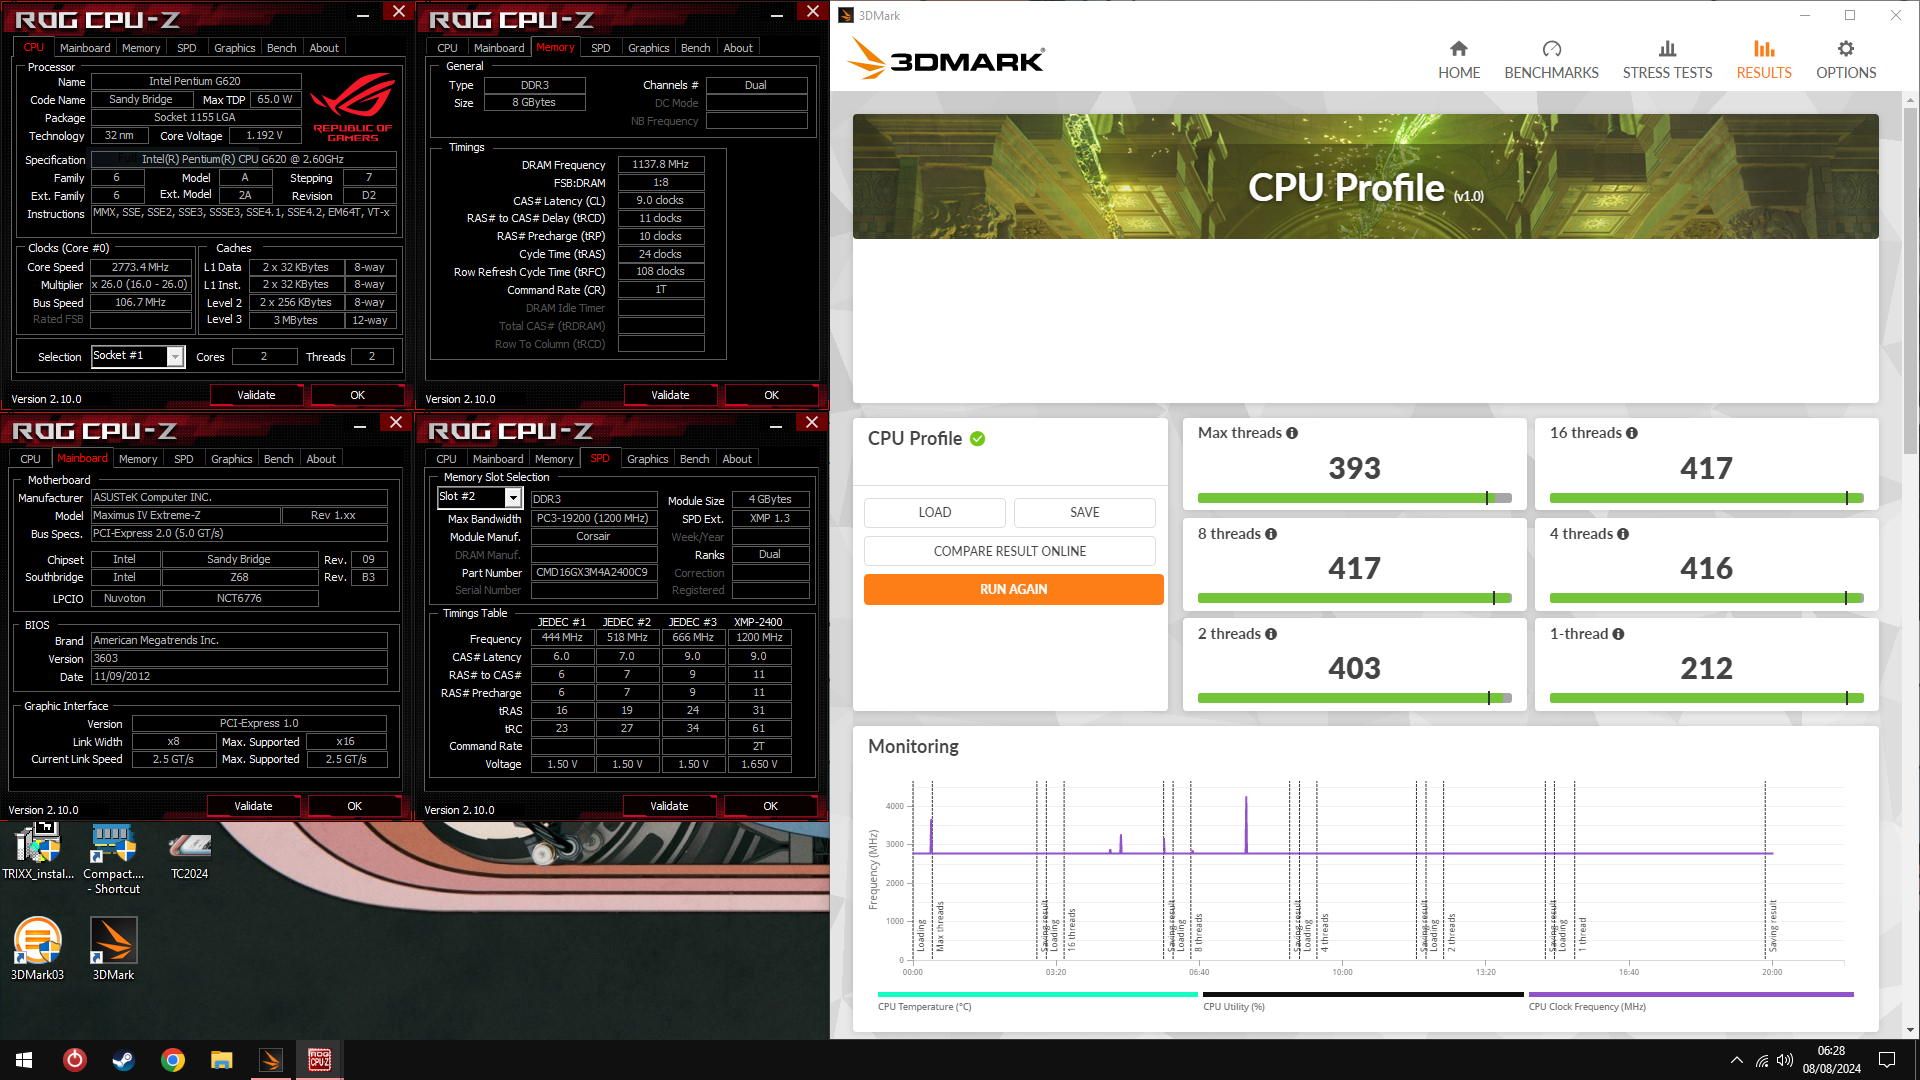
Task: Click the Maximus IV Extreme-Z model field
Action: pos(185,515)
